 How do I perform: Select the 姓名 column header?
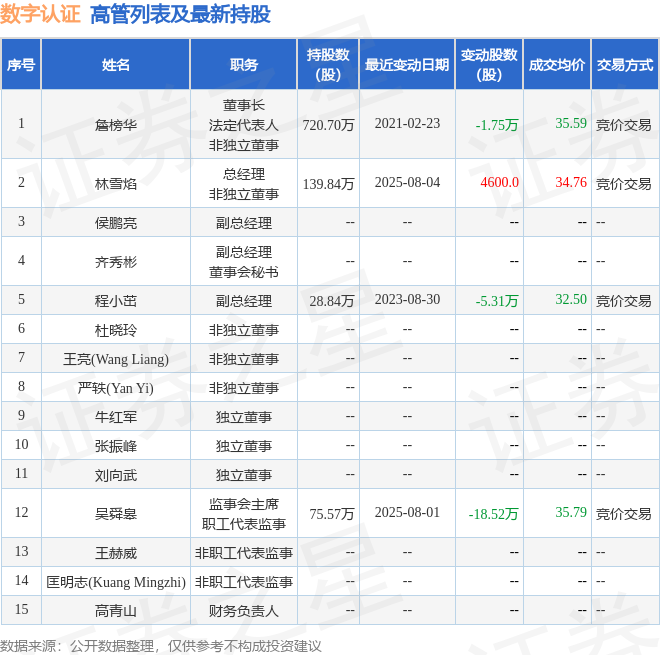[116, 65]
